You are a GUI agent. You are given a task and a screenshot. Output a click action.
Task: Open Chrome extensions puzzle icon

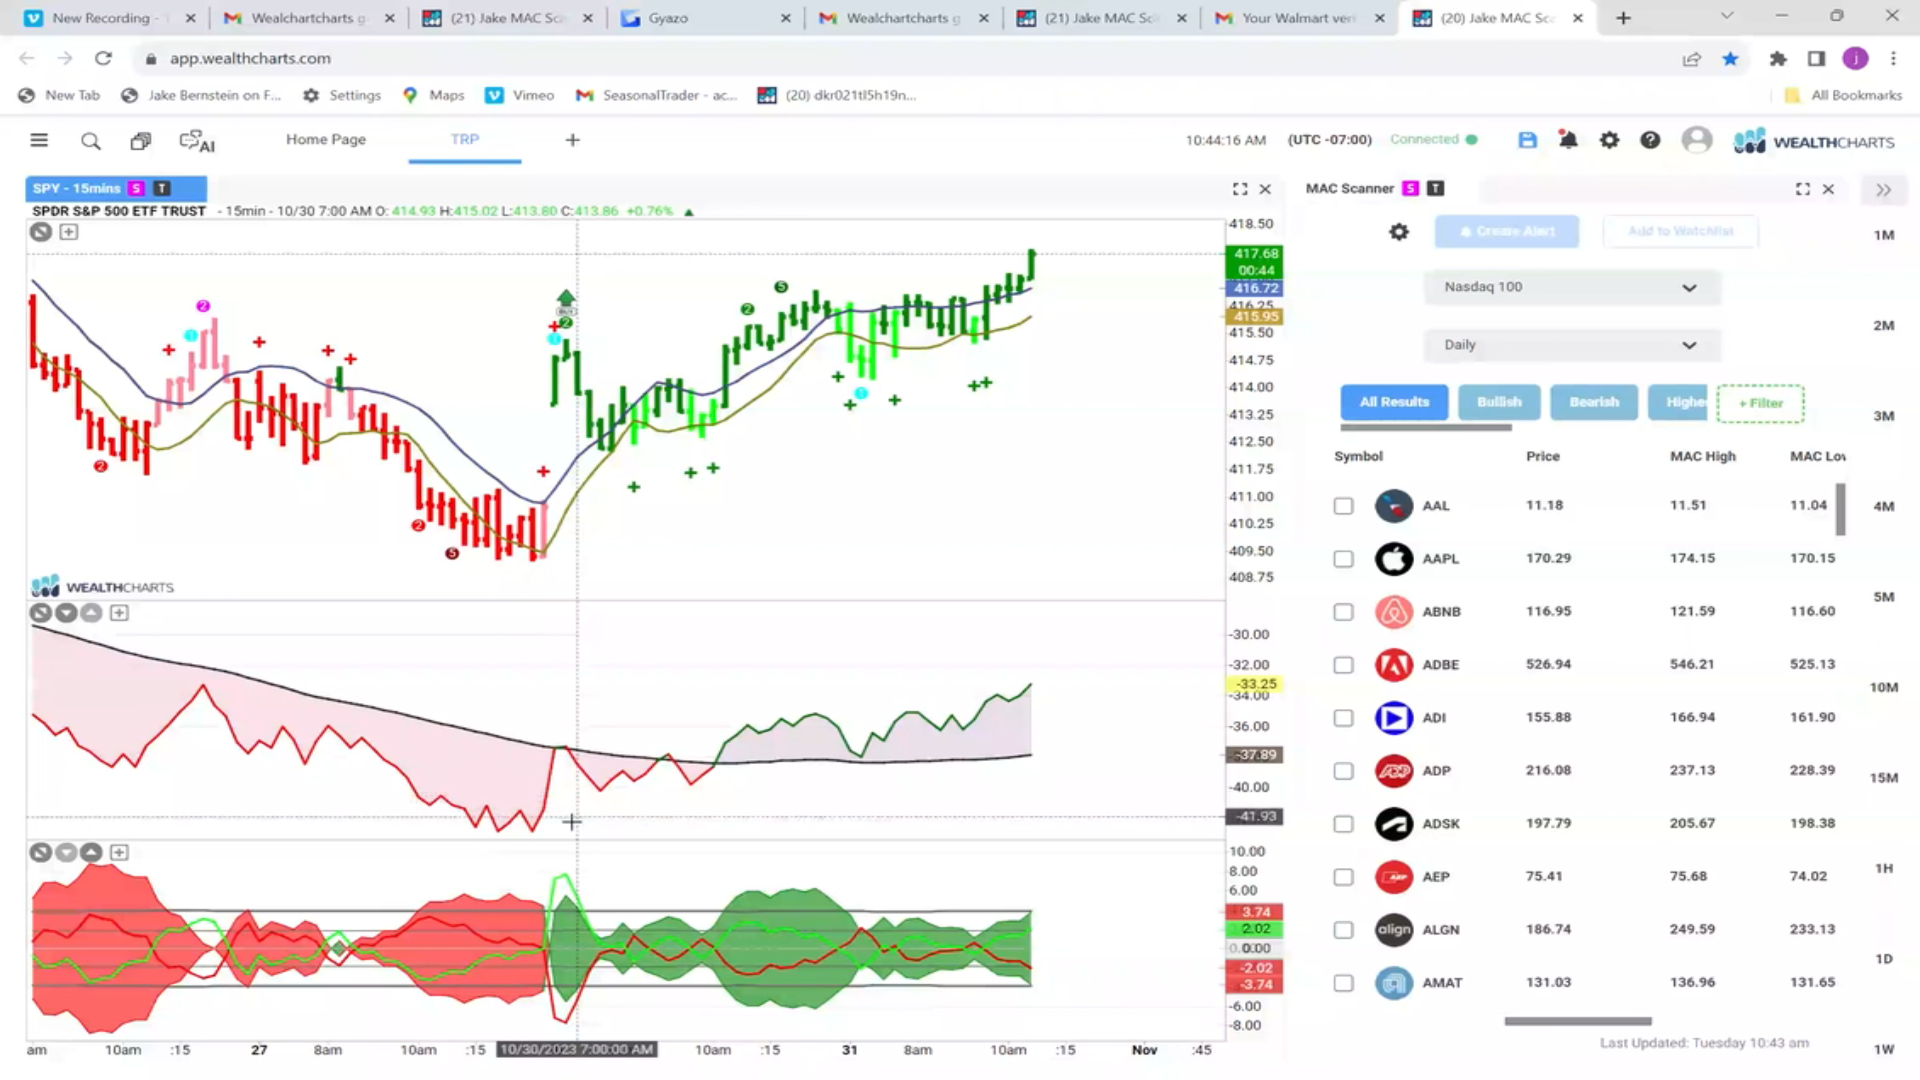click(x=1778, y=59)
